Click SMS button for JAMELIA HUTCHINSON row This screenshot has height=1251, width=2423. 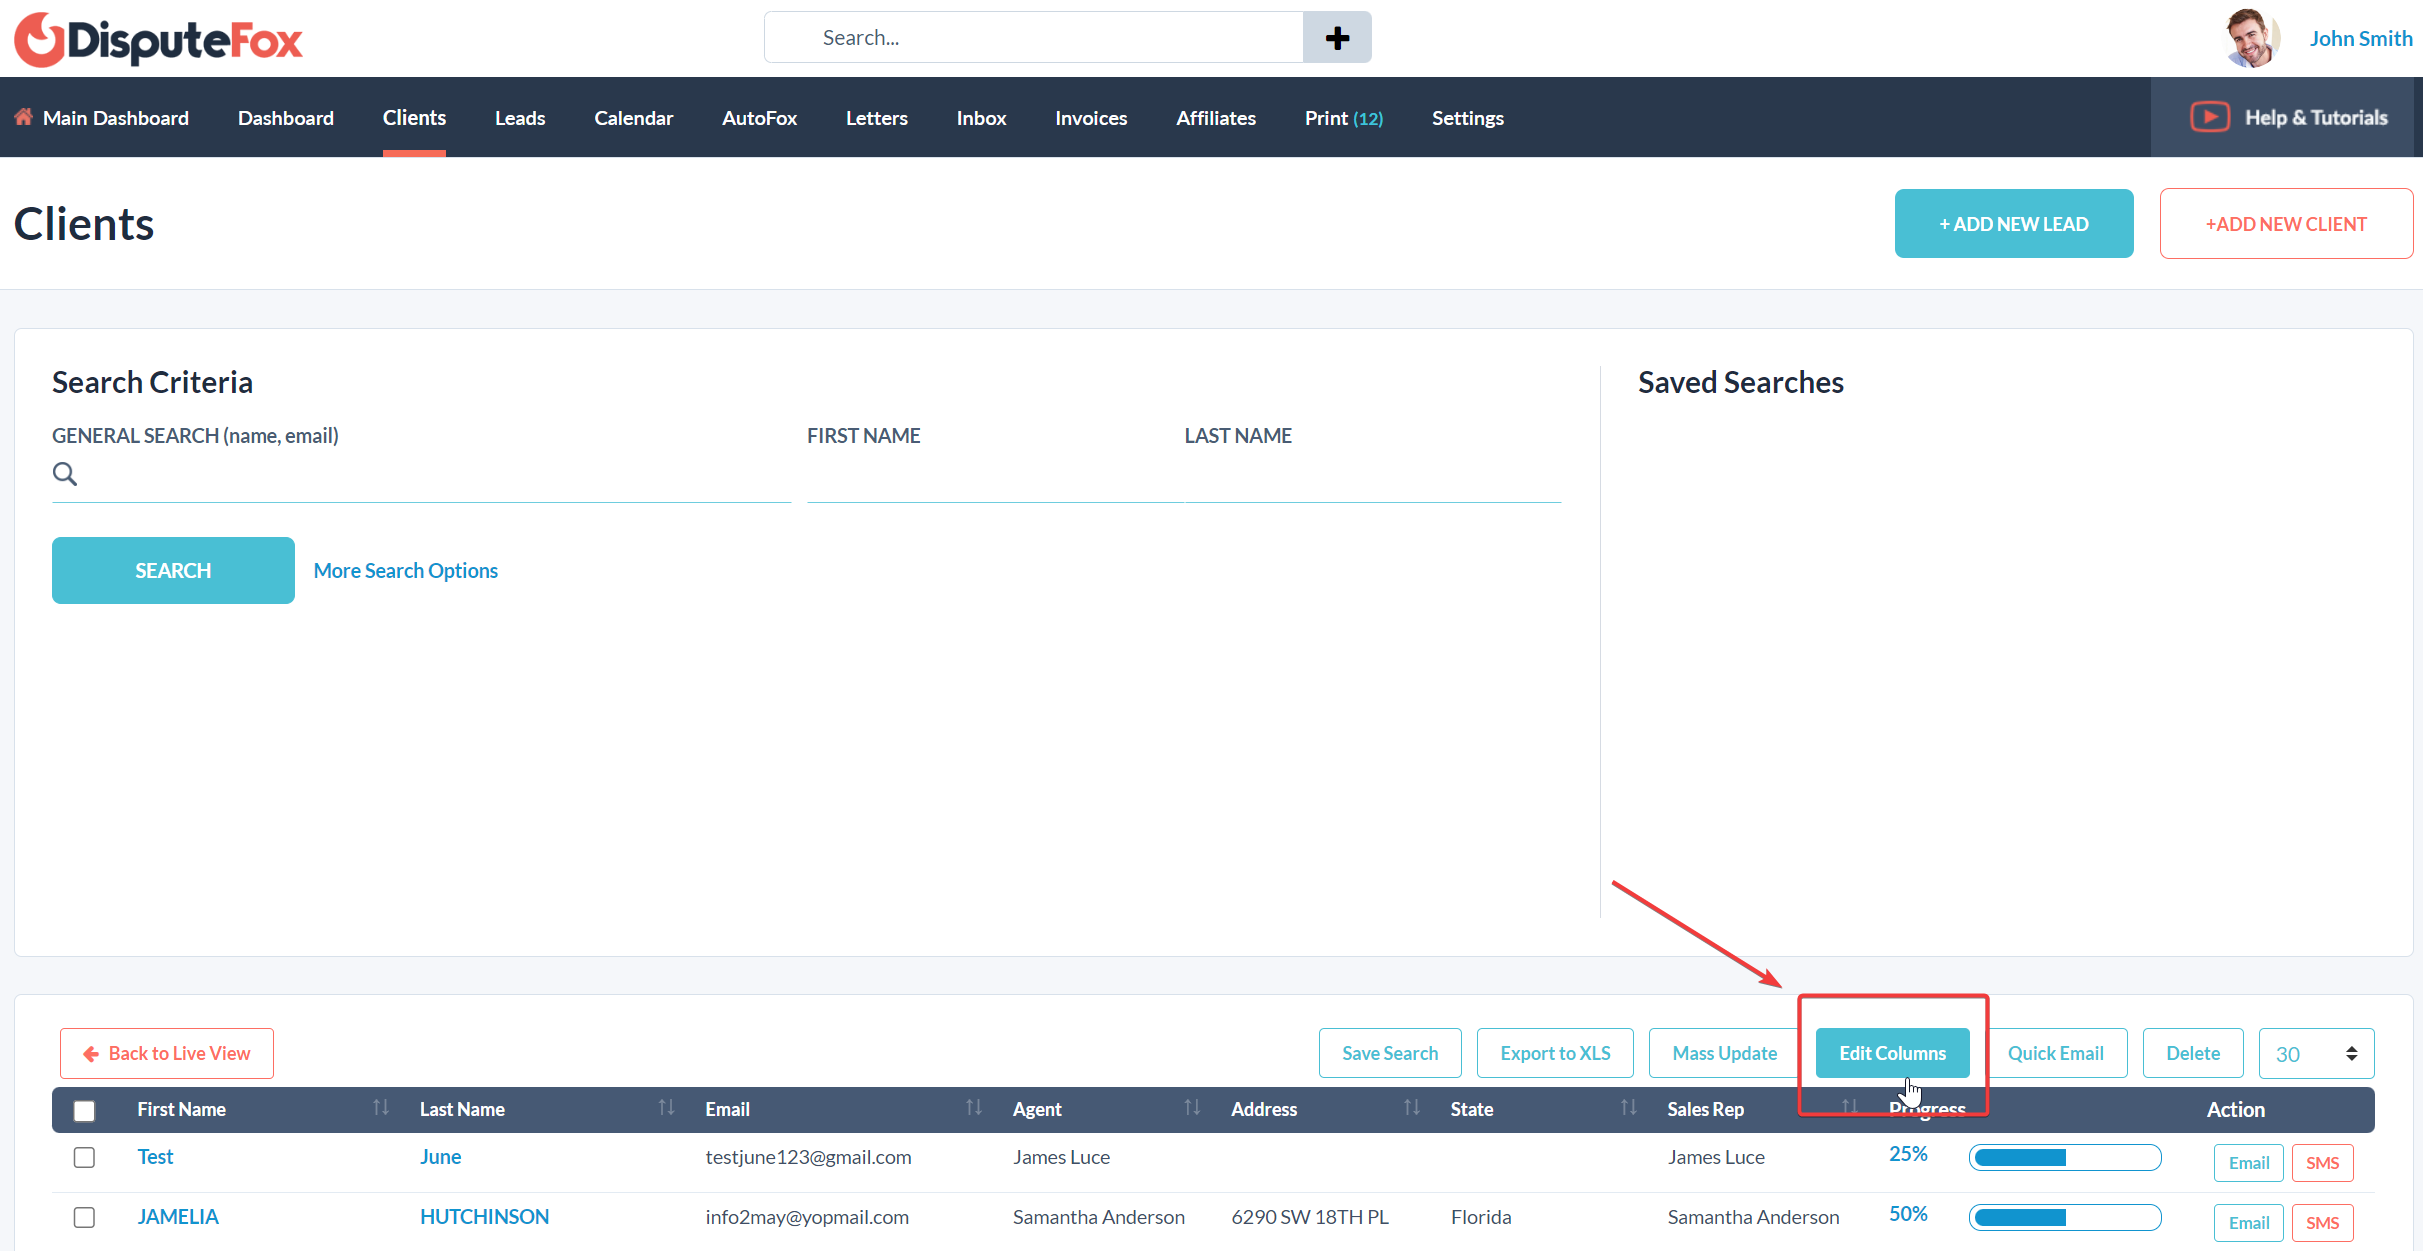click(x=2322, y=1223)
